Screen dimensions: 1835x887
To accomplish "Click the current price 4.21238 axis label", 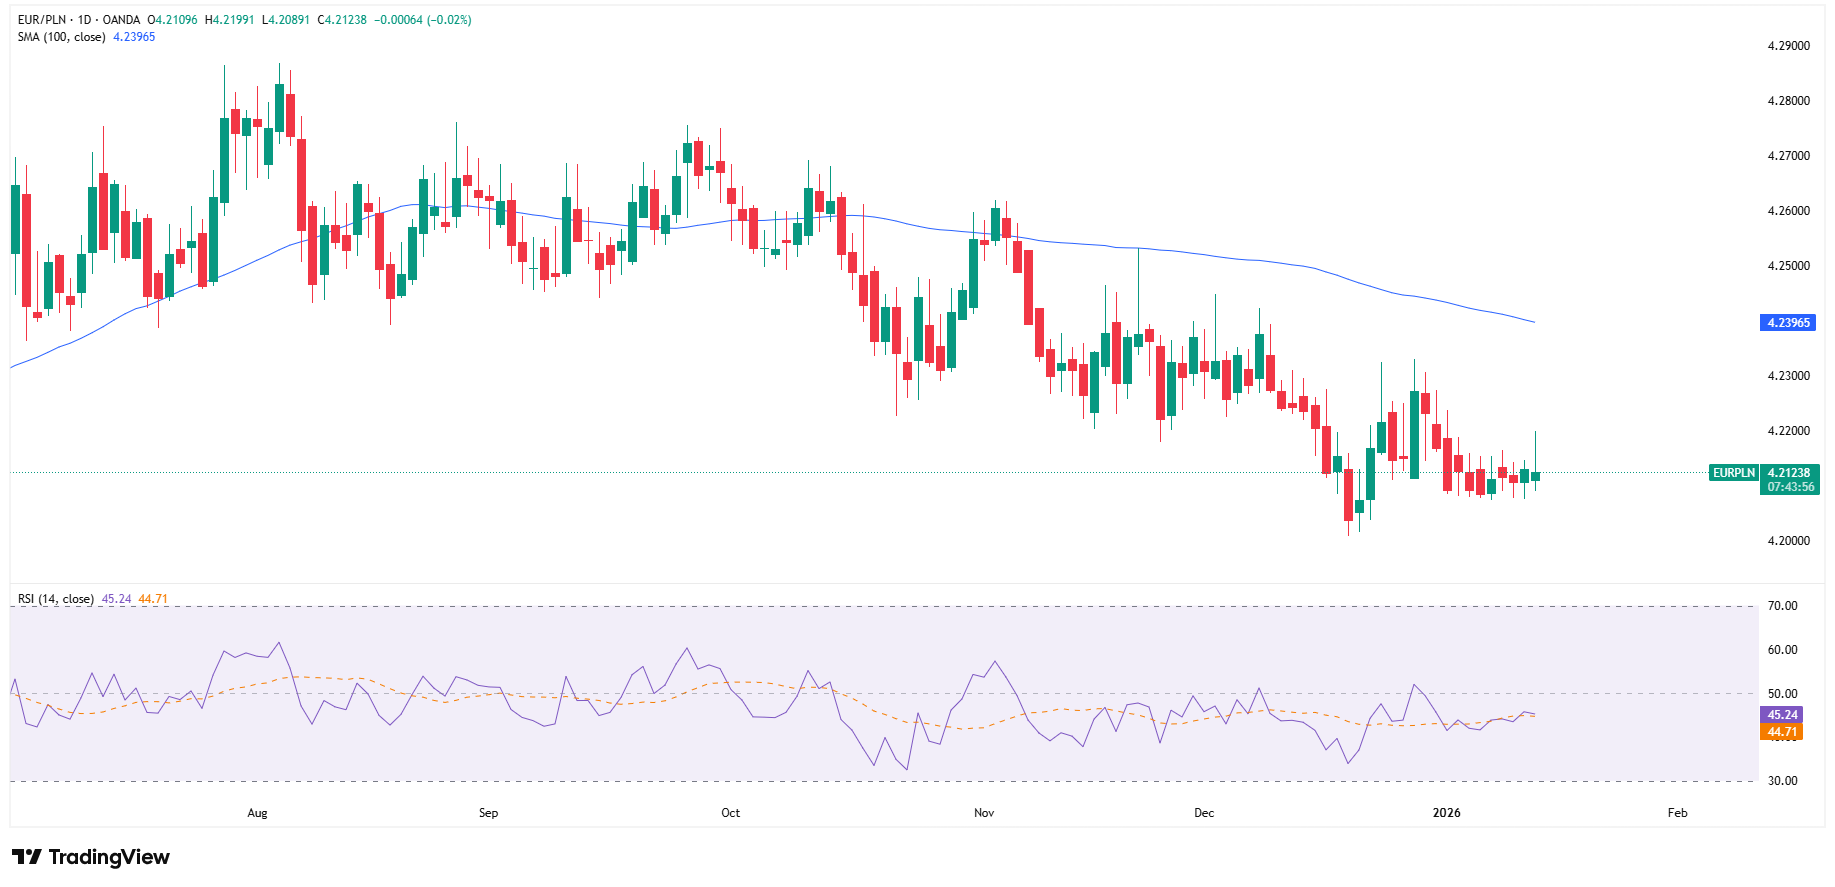I will pyautogui.click(x=1789, y=473).
